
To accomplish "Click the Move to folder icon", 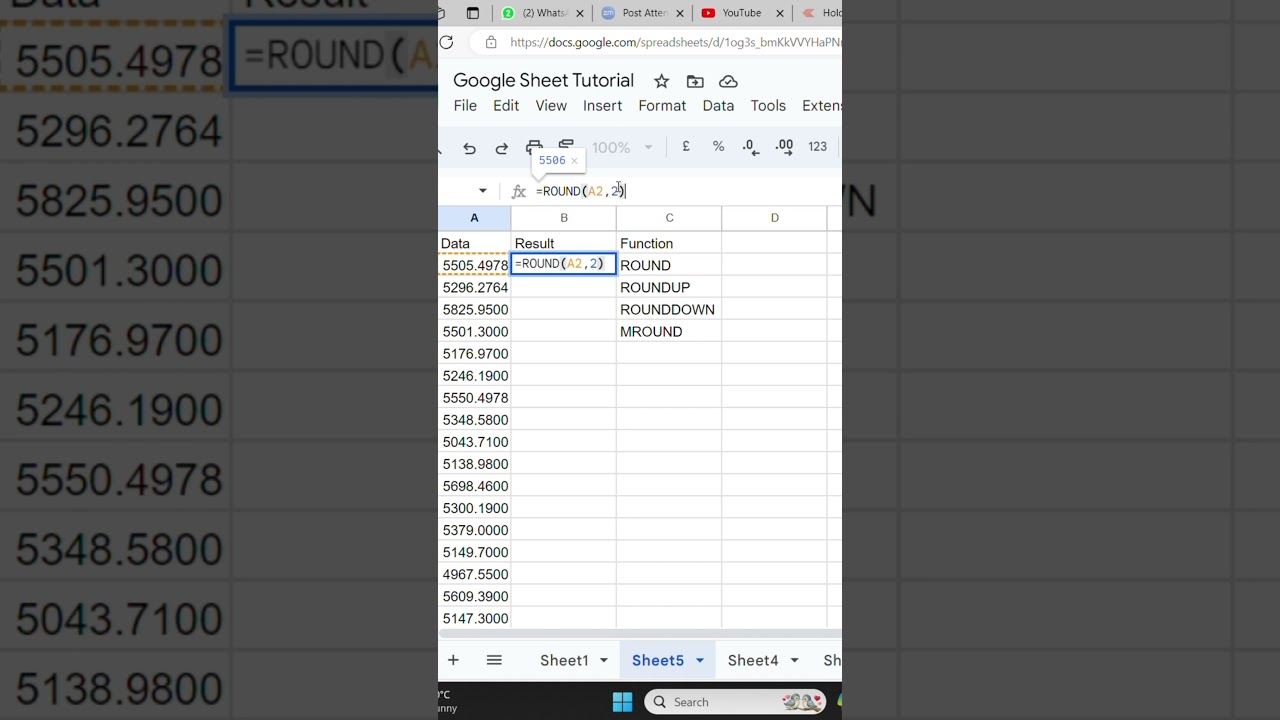I will 695,81.
